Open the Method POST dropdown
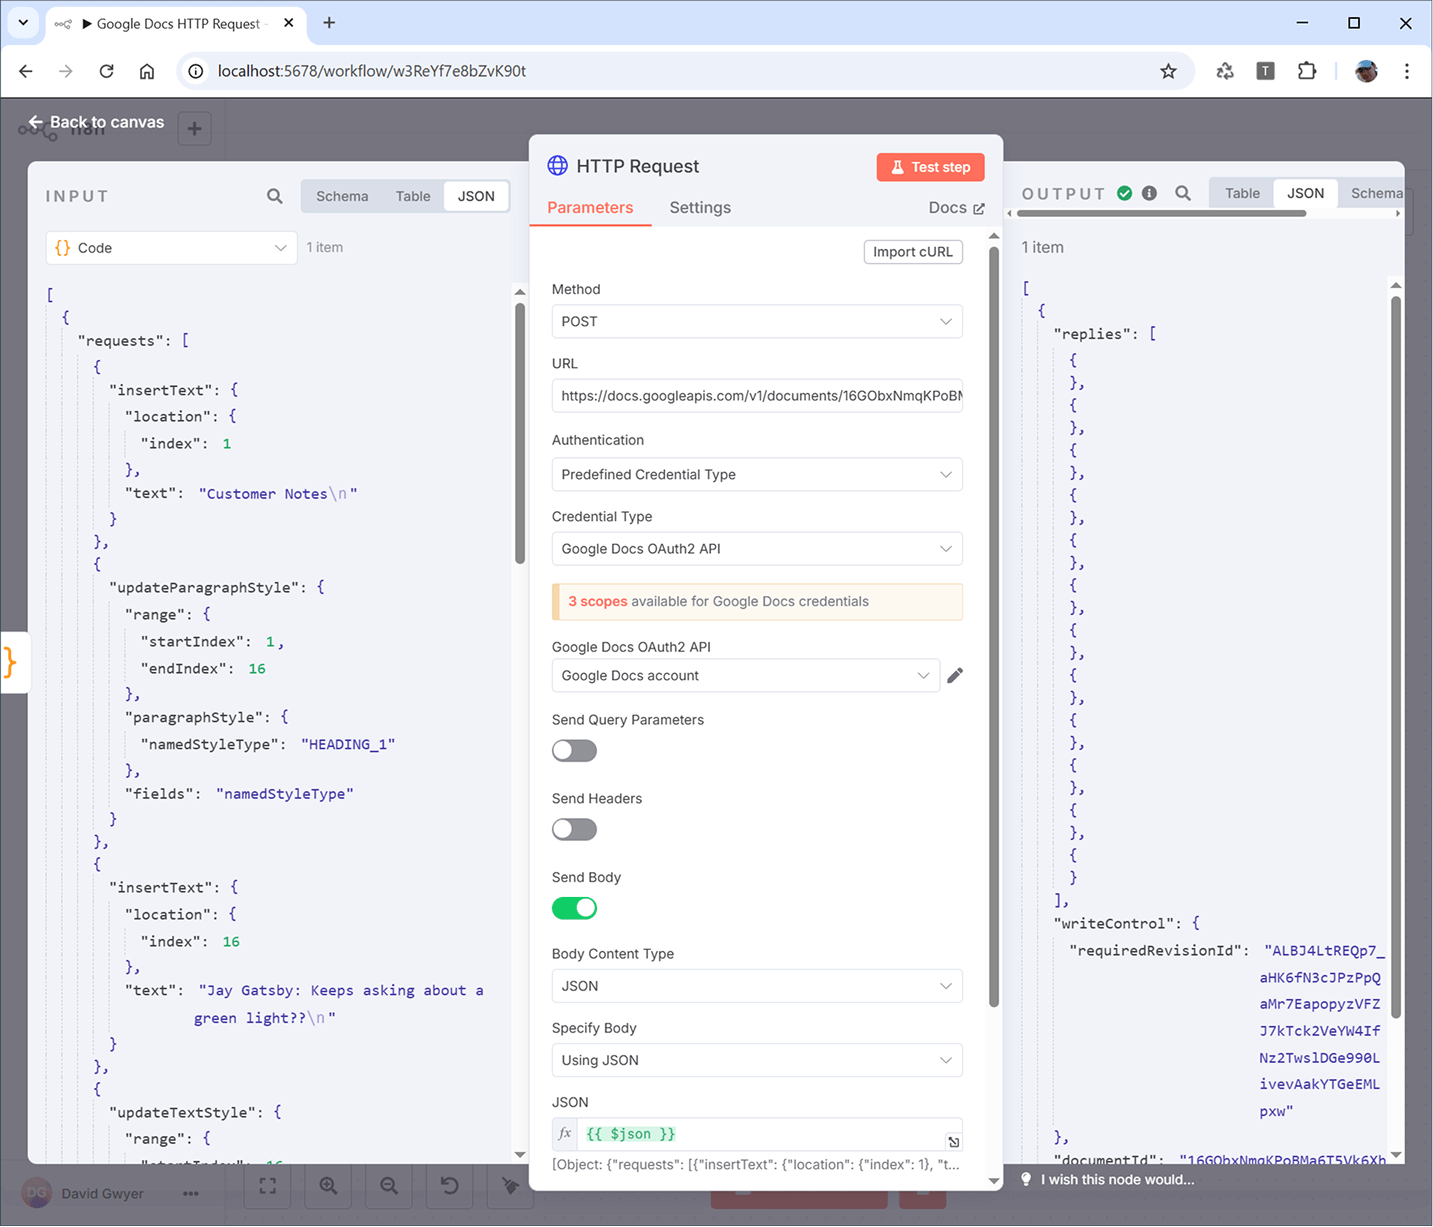The height and width of the screenshot is (1227, 1433). click(x=757, y=322)
